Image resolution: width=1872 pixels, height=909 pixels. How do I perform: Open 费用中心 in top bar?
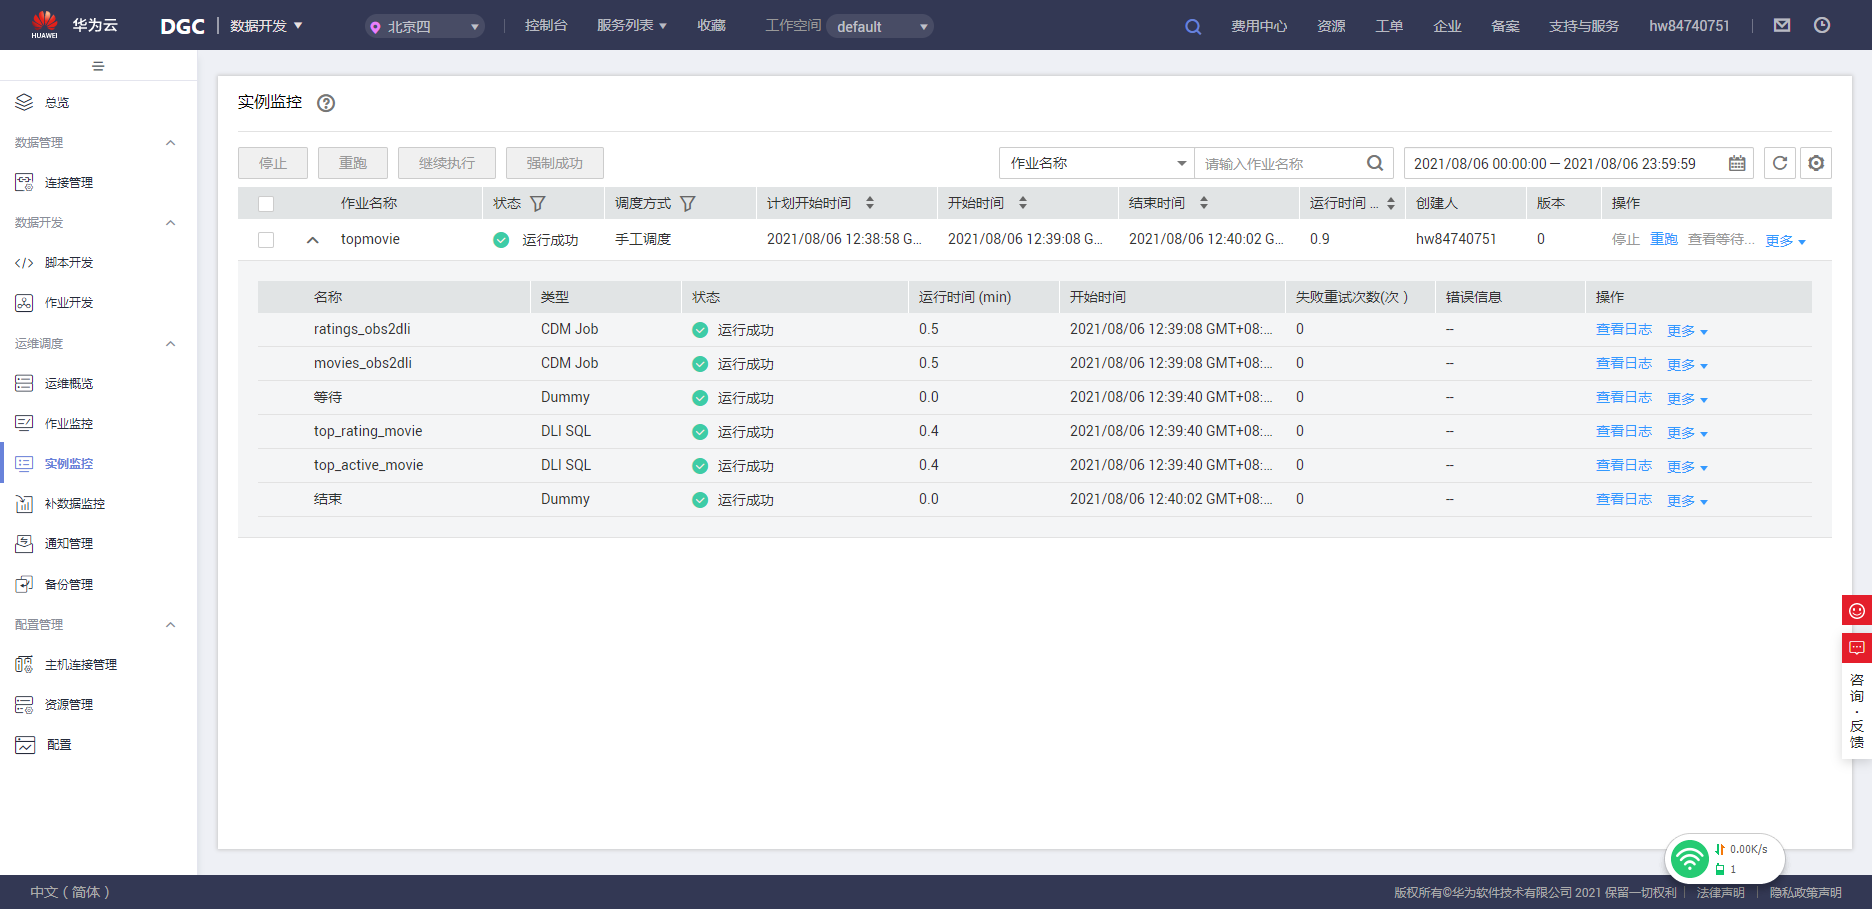pos(1259,26)
